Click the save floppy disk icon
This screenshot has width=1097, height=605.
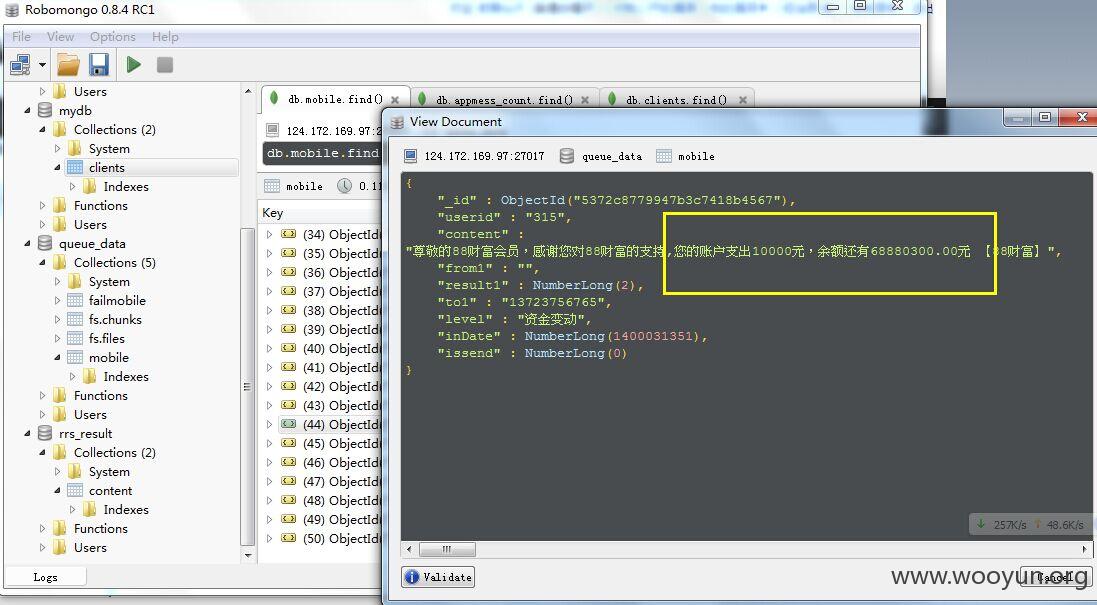(x=99, y=65)
